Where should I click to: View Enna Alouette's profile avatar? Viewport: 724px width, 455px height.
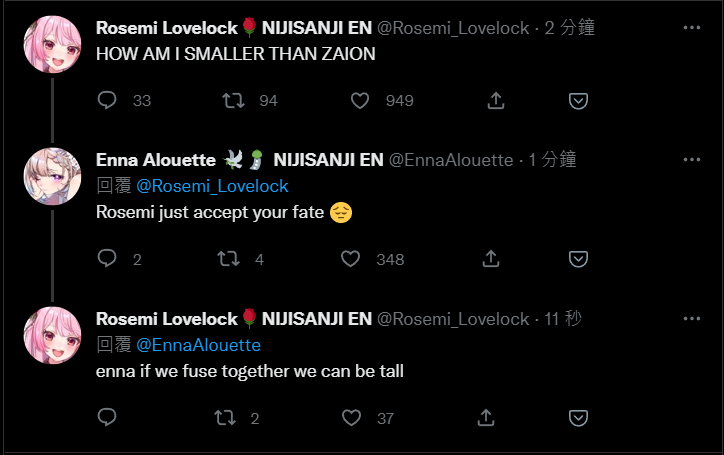(52, 176)
